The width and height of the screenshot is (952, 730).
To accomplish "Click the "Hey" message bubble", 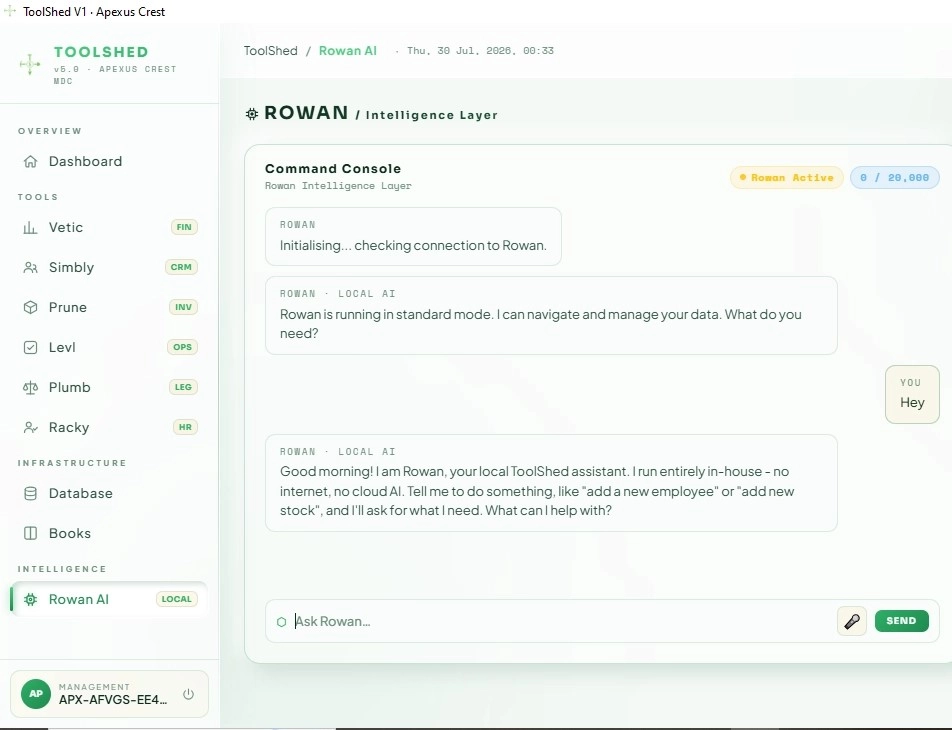I will point(913,394).
